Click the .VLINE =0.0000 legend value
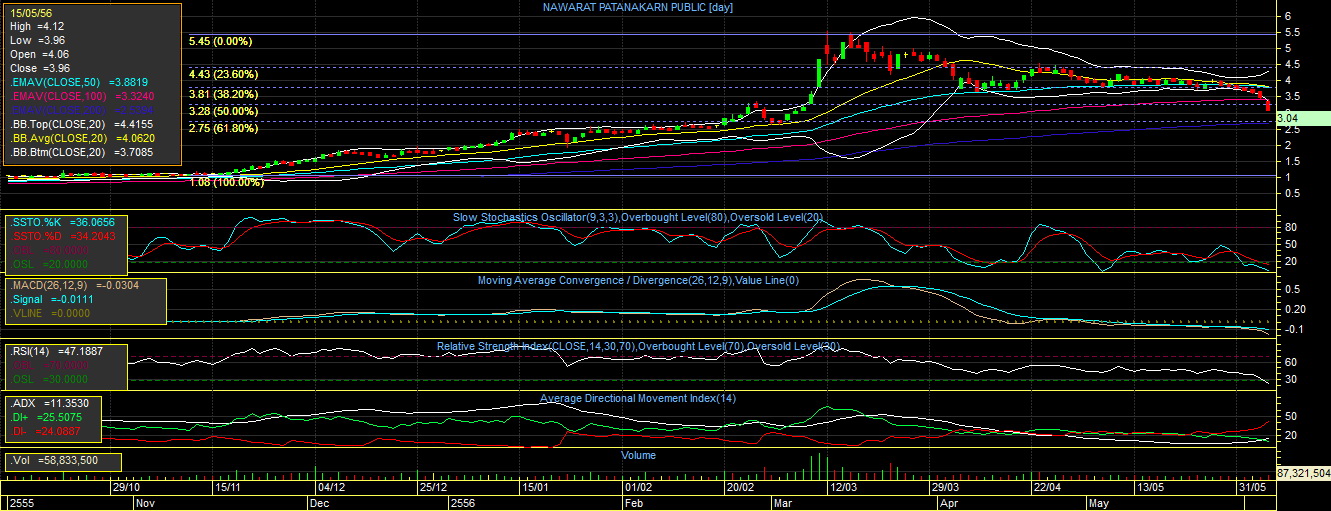1331x511 pixels. (x=50, y=313)
